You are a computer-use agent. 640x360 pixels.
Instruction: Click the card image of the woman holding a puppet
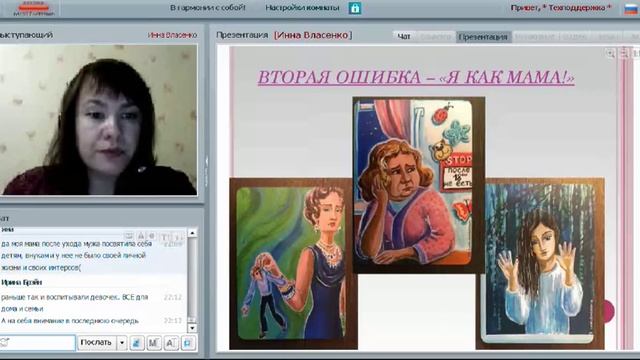coord(293,264)
